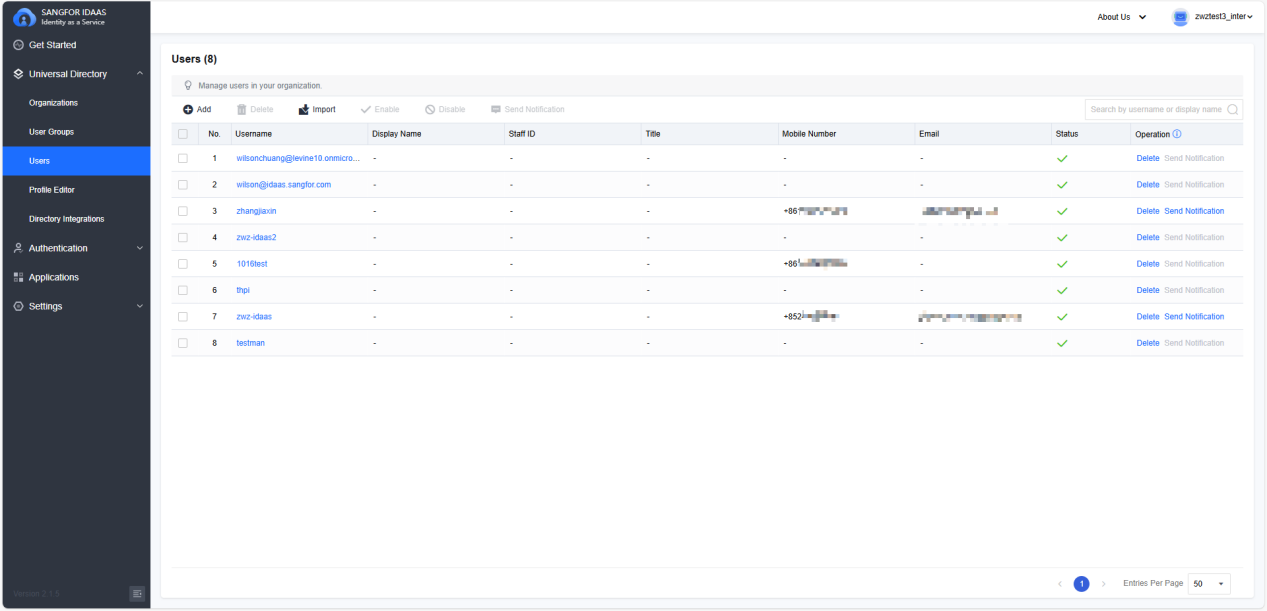This screenshot has width=1267, height=611.
Task: Collapse sidebar using bottom menu icon
Action: point(137,594)
